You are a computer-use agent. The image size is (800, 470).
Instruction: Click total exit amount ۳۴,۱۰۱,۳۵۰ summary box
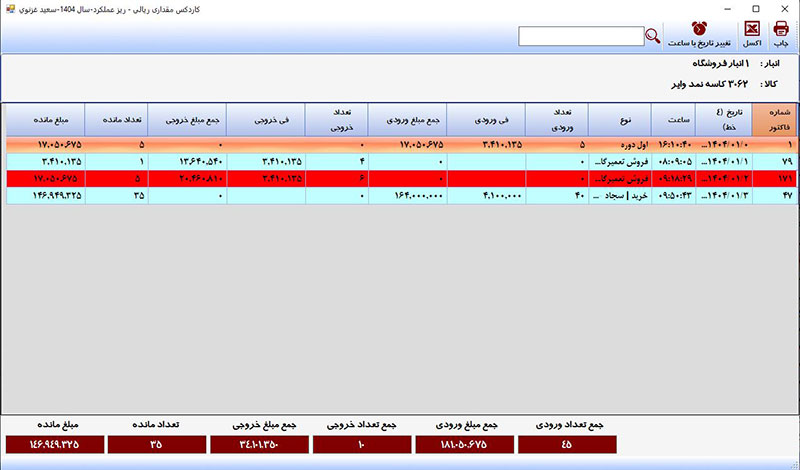click(259, 444)
